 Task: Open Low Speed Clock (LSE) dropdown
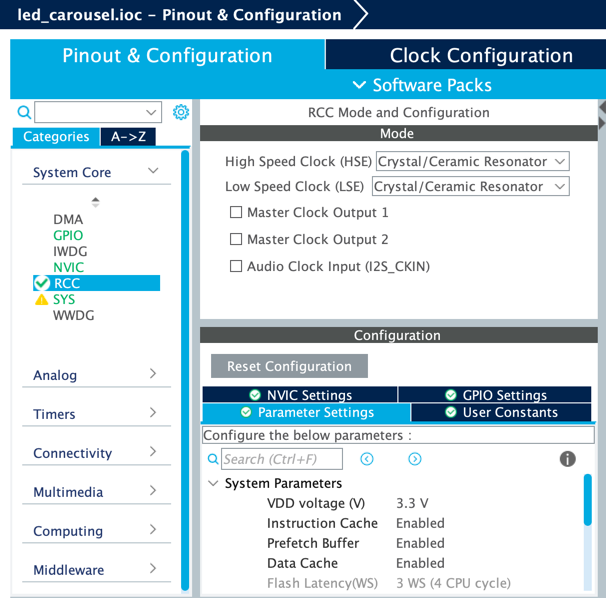point(470,186)
